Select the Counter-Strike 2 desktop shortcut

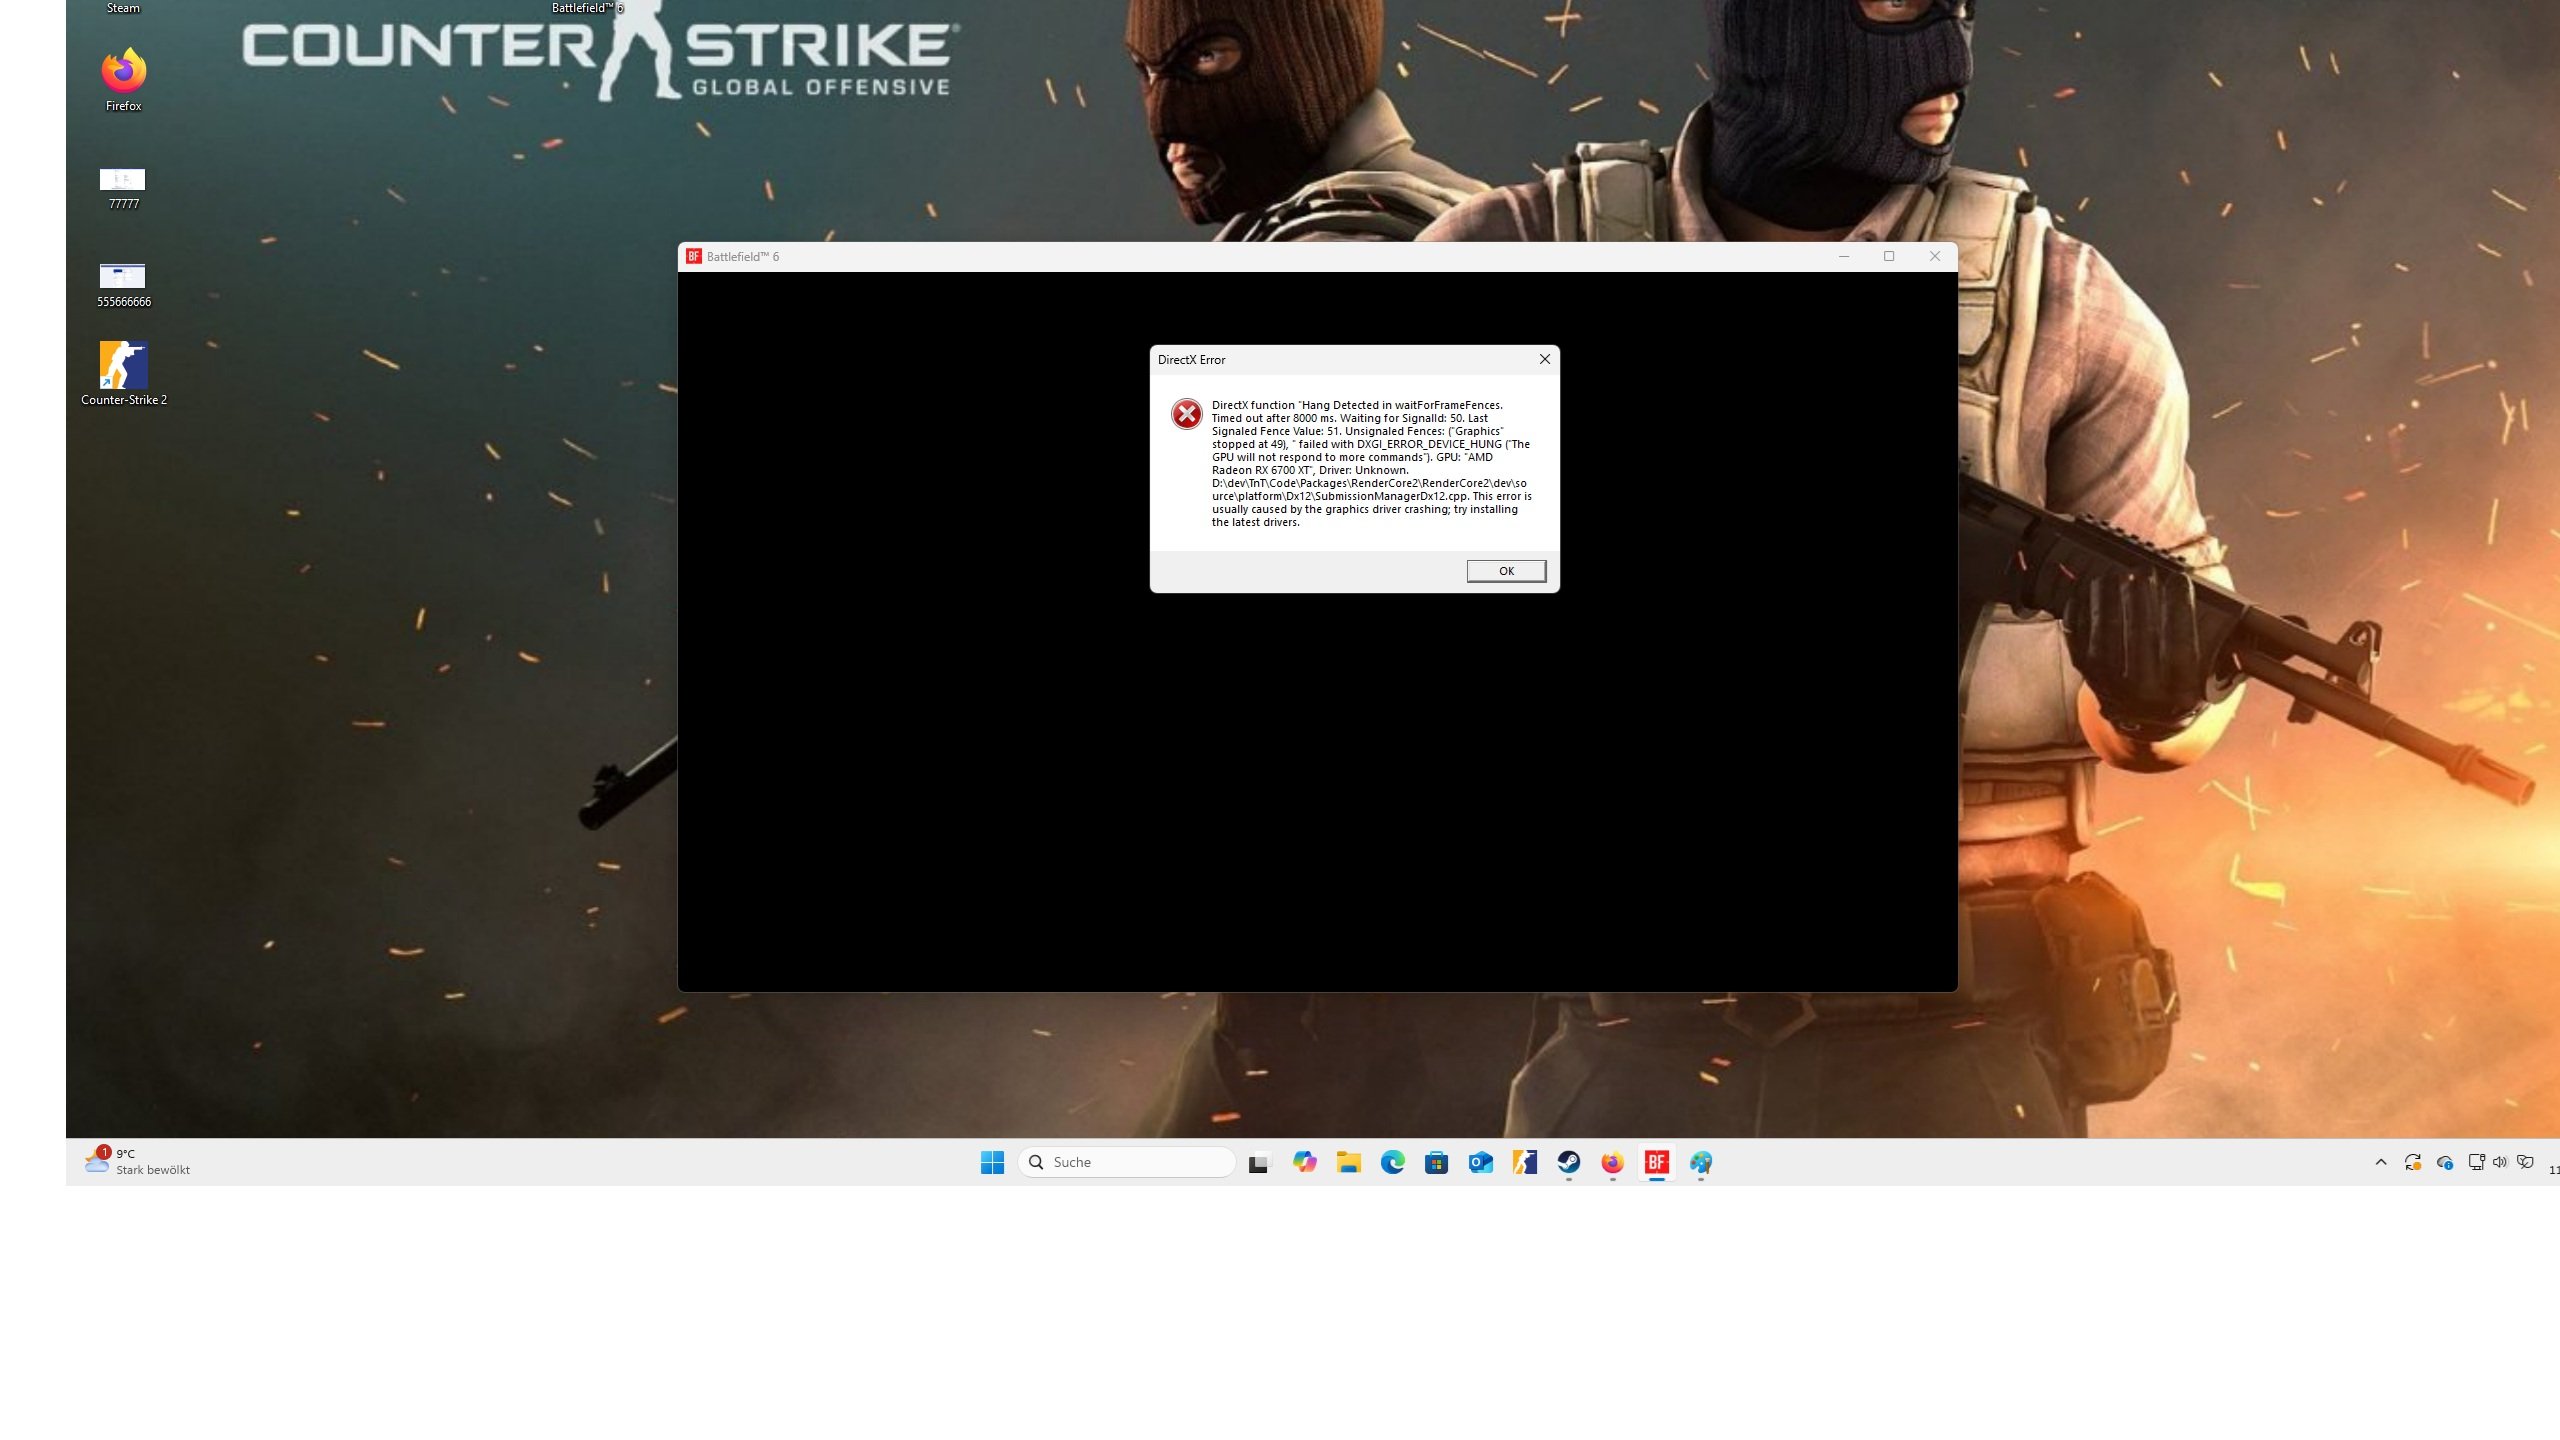[123, 366]
